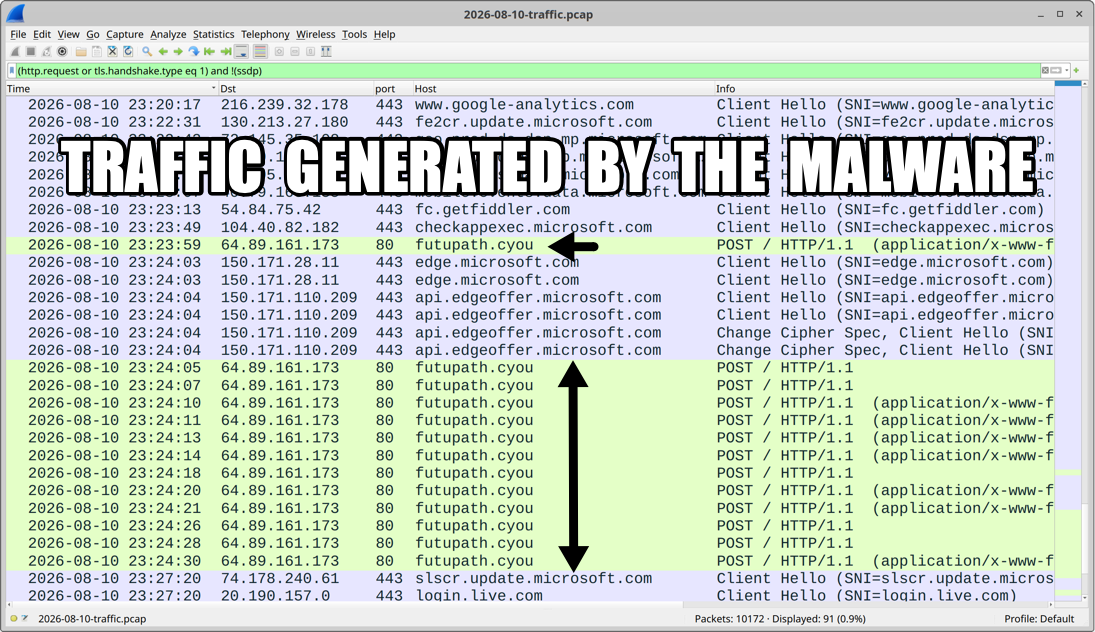Viewport: 1095px width, 632px height.
Task: Open capture file properties status icon
Action: point(25,619)
